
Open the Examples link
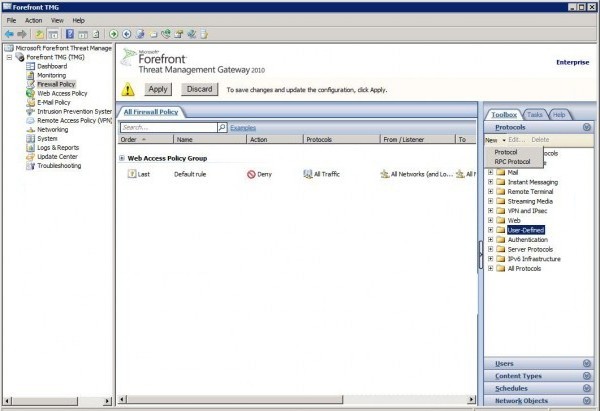pos(242,128)
